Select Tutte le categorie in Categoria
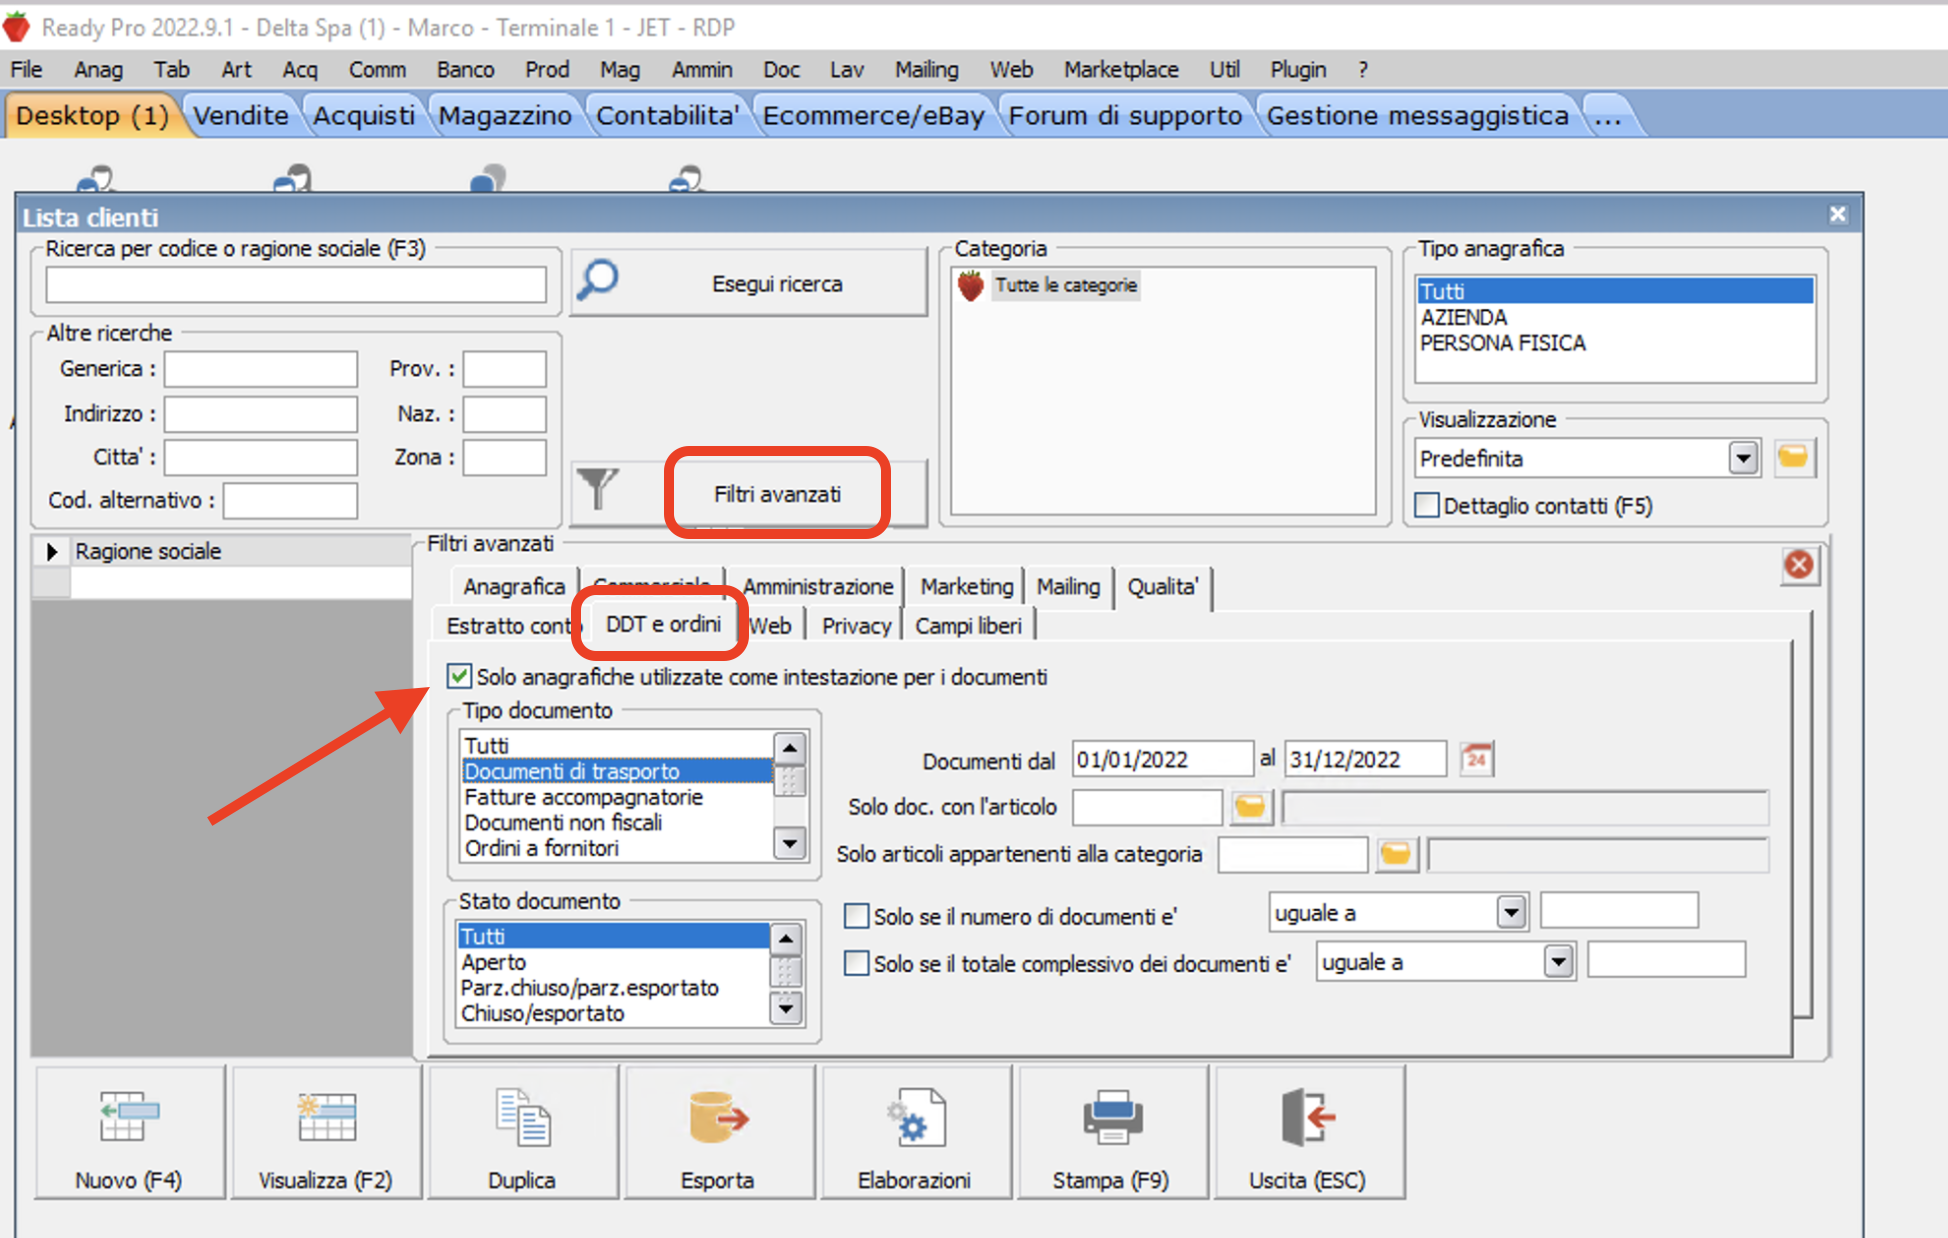 [x=1066, y=285]
